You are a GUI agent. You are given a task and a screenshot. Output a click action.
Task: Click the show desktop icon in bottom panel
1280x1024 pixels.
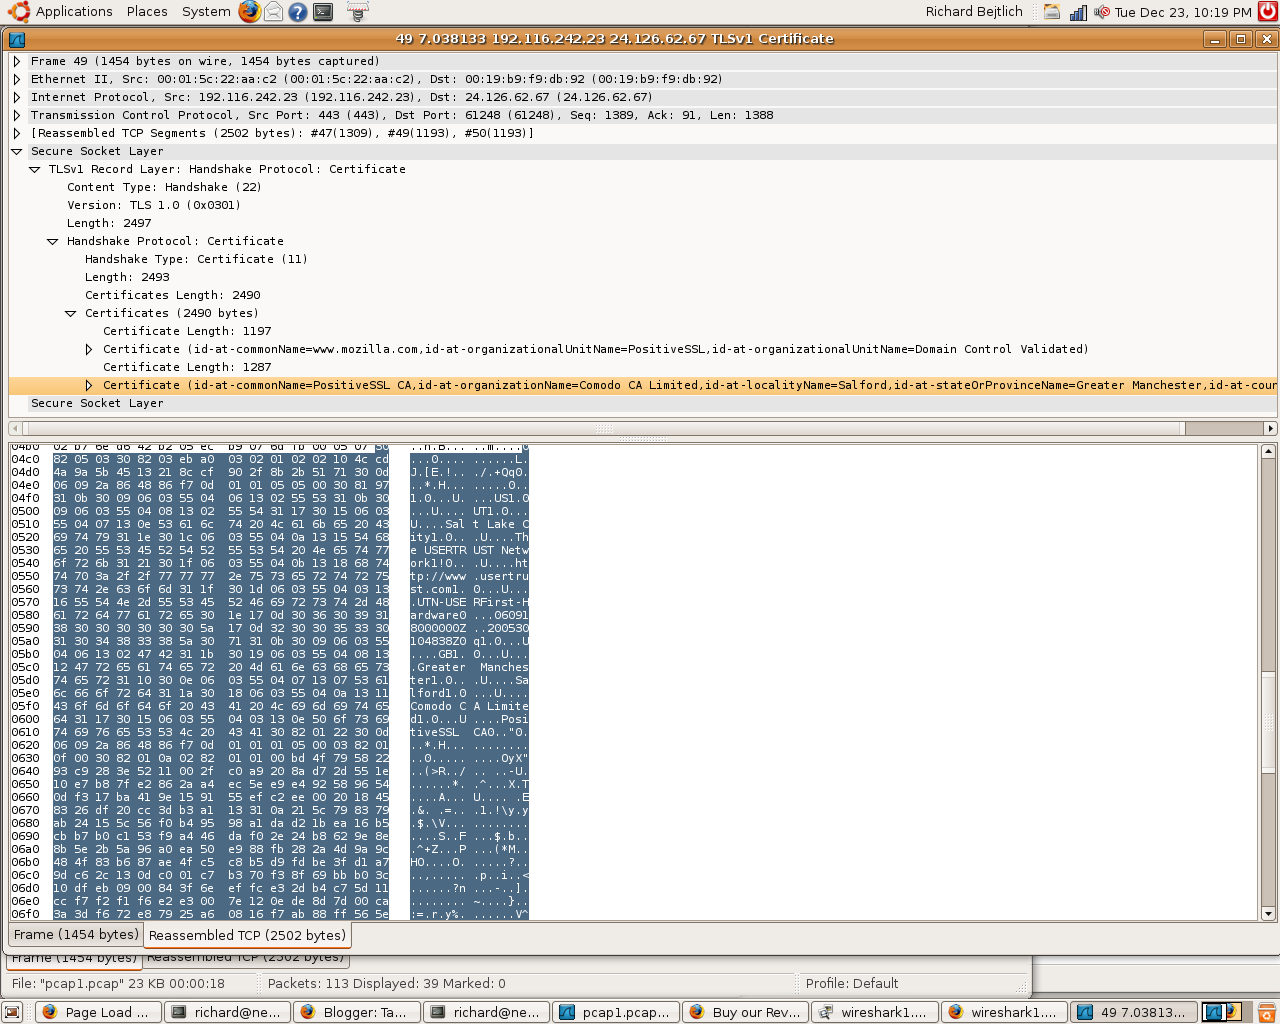coord(12,1012)
